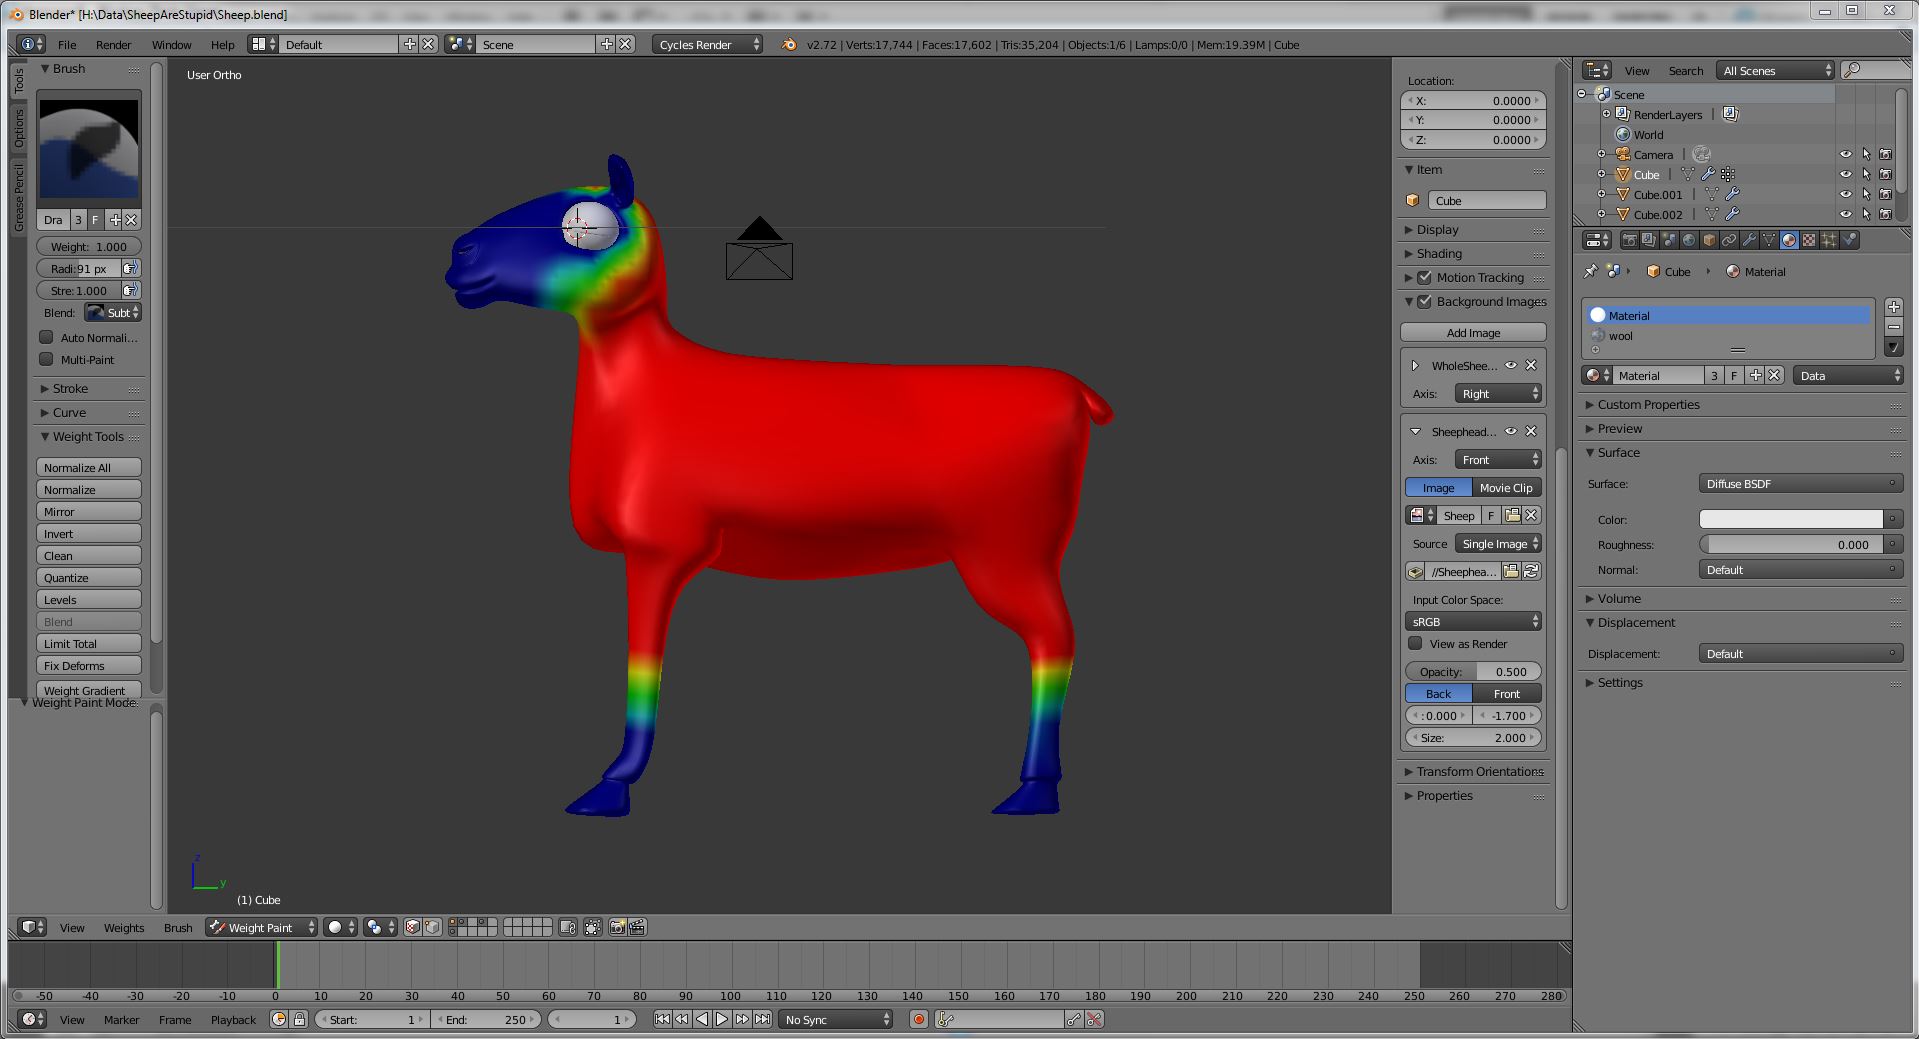Switch to the Options tab in tool shelf
1919x1039 pixels.
18,128
